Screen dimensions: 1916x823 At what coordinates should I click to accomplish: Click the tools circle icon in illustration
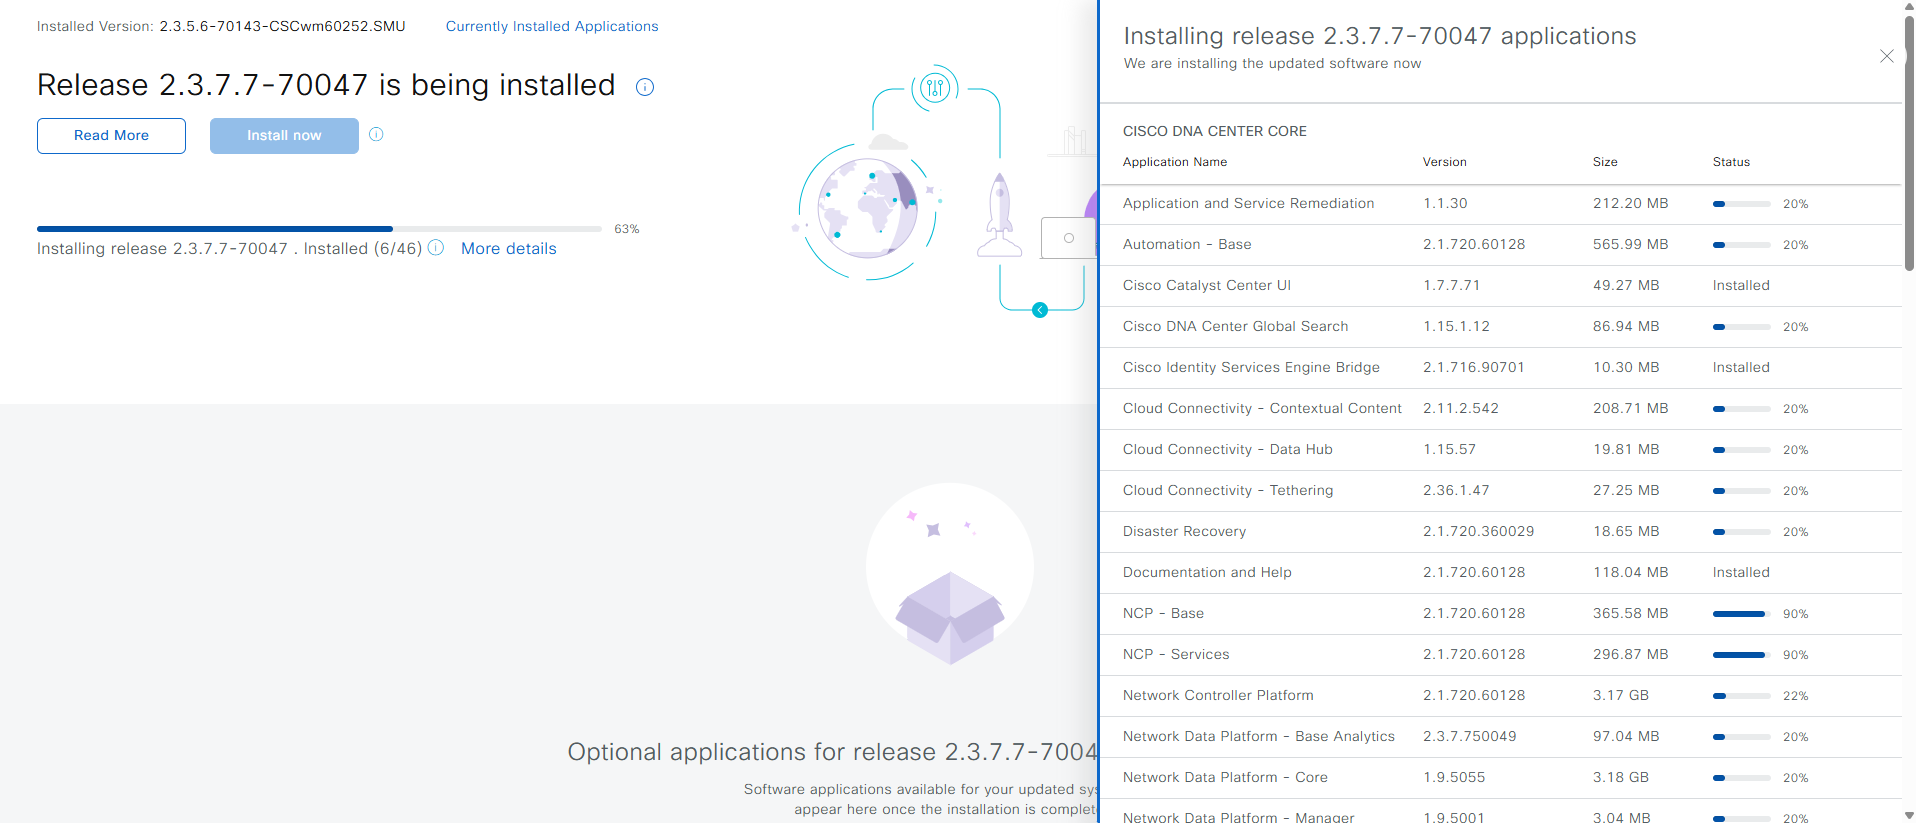coord(935,88)
